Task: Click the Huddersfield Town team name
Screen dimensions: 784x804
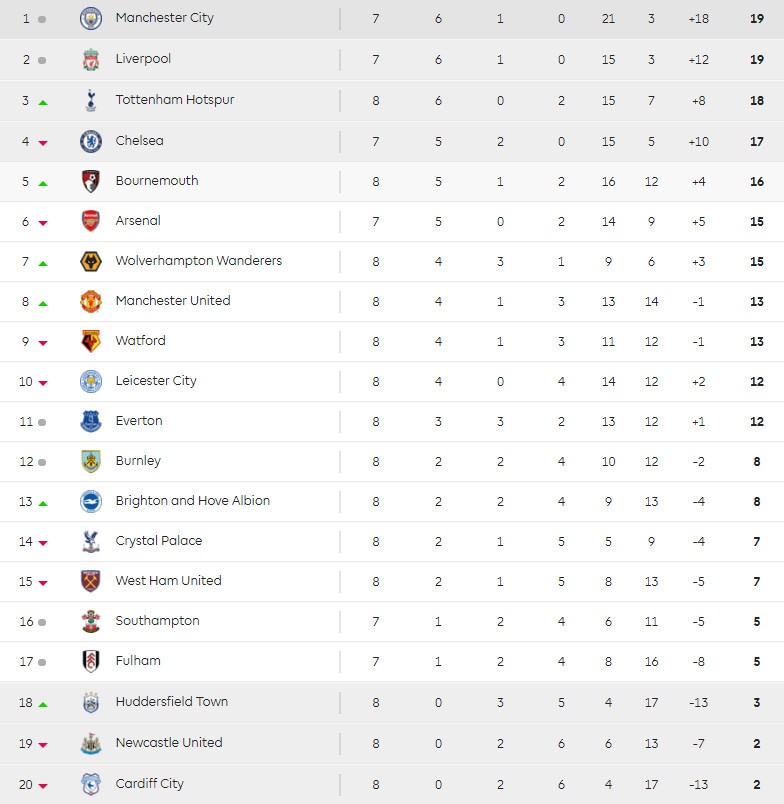Action: pos(172,702)
